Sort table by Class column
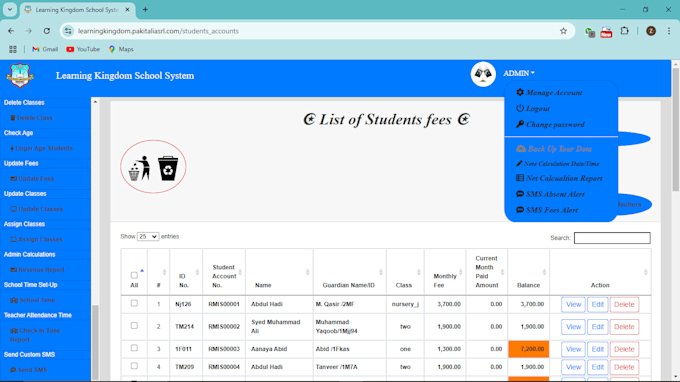The image size is (680, 382). coord(405,272)
